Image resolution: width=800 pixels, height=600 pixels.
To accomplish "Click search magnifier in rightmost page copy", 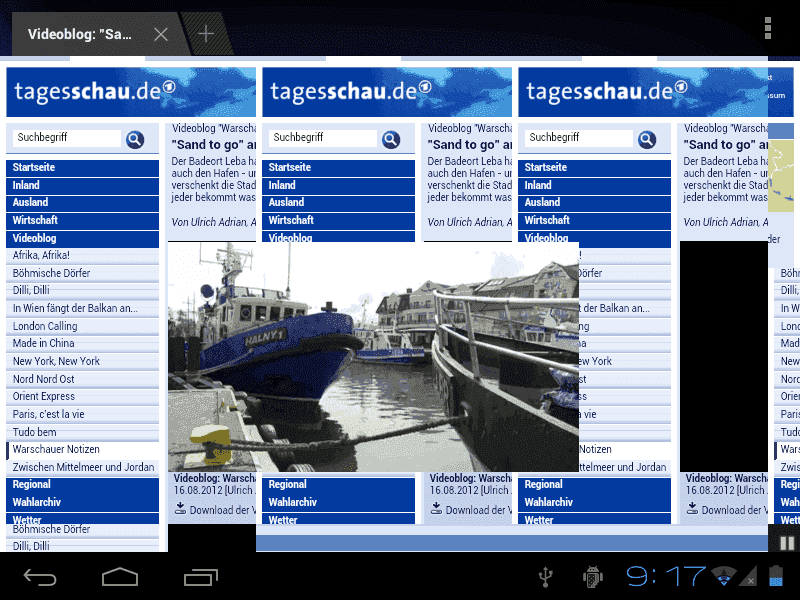I will point(647,139).
